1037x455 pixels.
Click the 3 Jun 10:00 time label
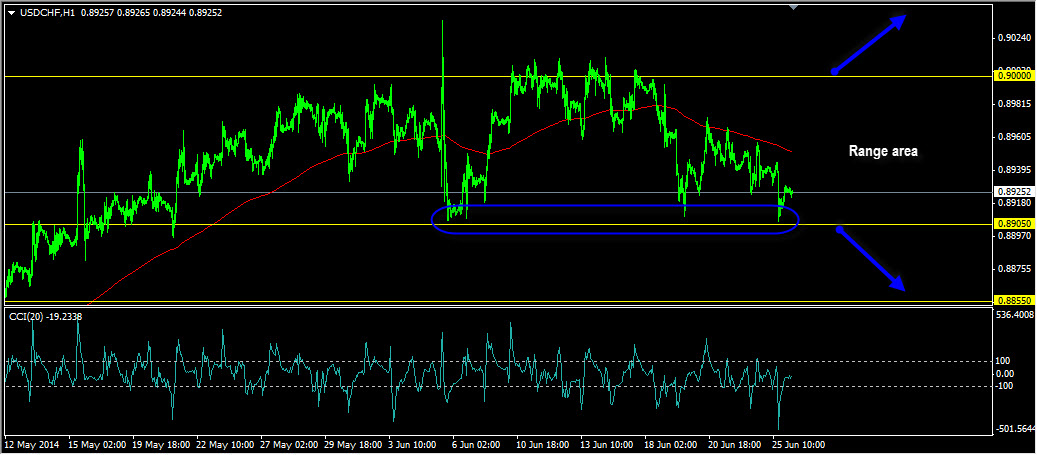[413, 444]
